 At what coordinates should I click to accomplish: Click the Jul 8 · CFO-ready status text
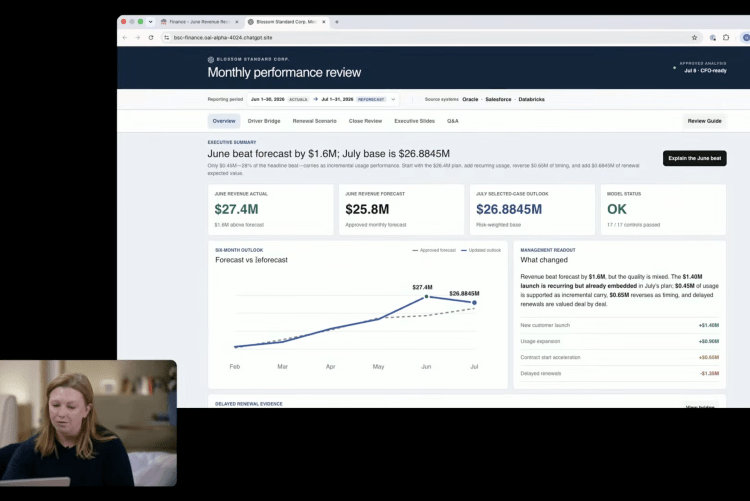point(705,71)
